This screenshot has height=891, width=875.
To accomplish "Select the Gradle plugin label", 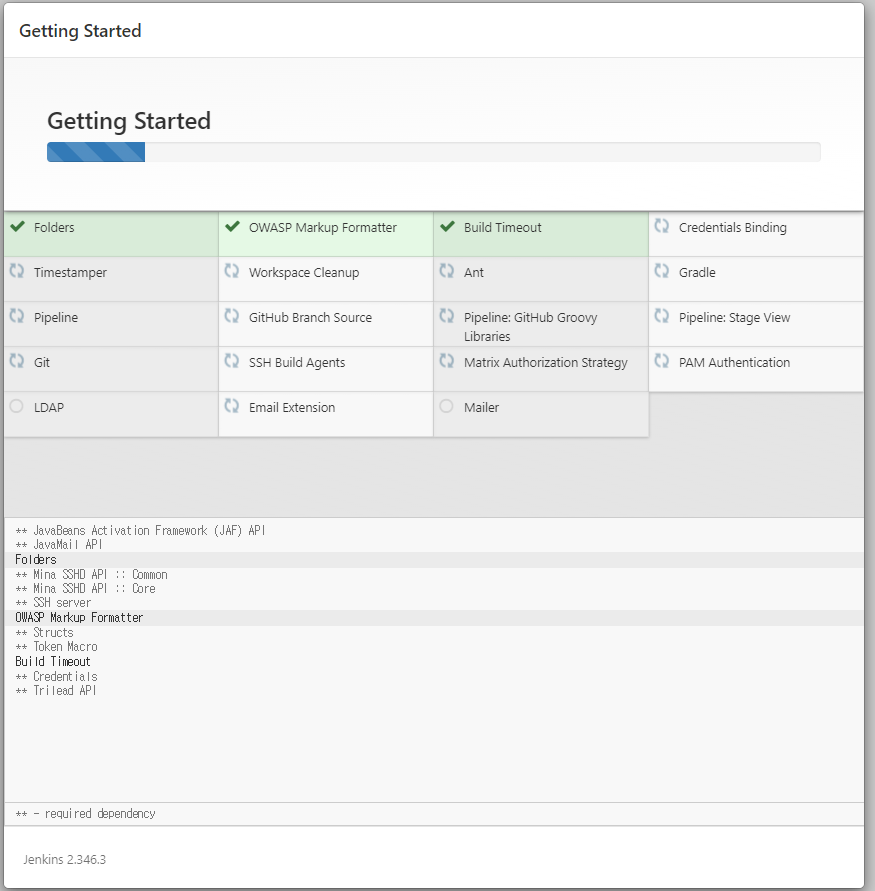I will 697,272.
